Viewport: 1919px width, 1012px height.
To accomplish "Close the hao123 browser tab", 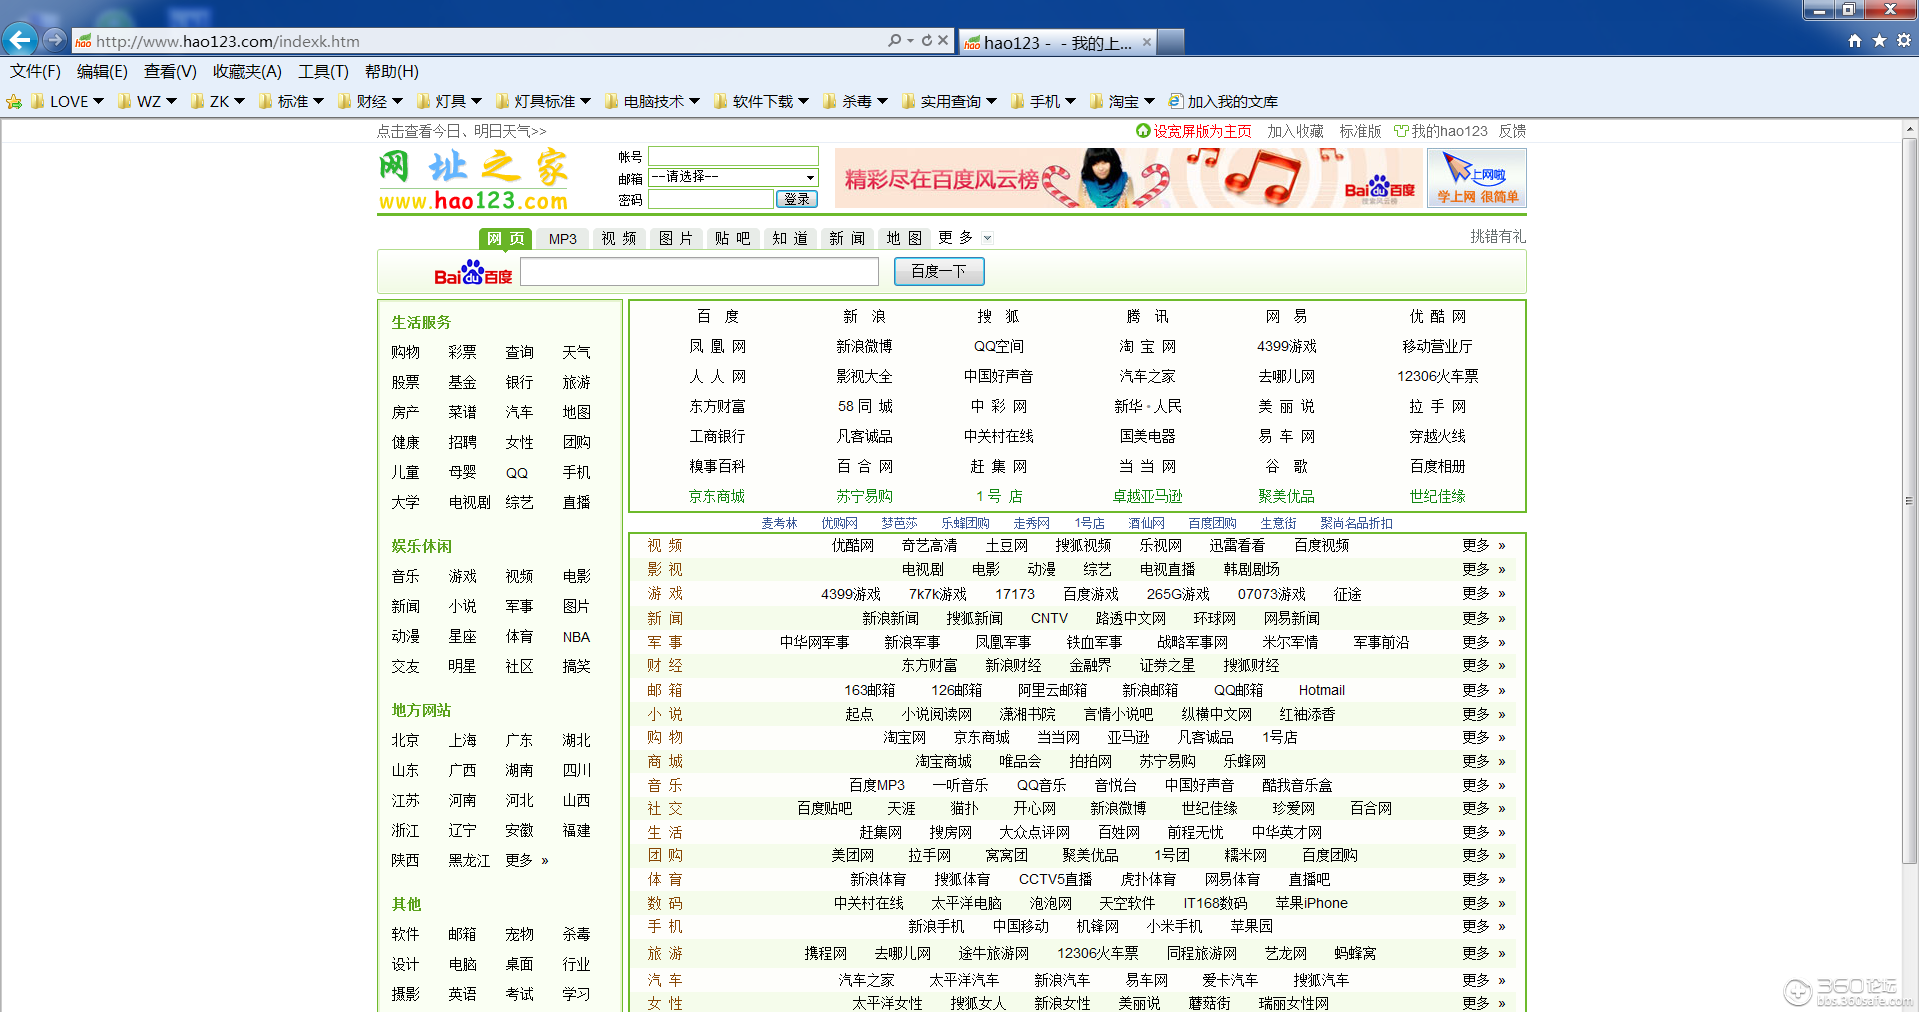I will point(1146,42).
